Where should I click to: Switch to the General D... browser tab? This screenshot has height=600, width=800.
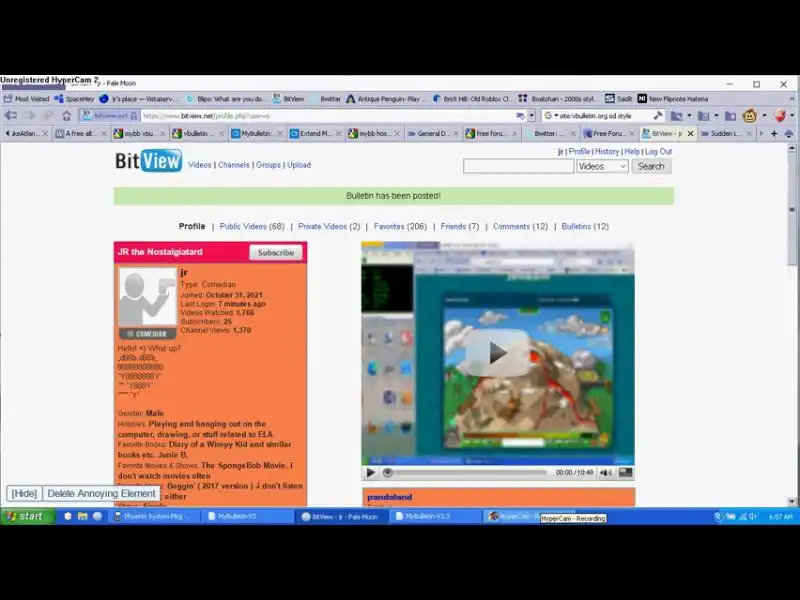point(433,134)
